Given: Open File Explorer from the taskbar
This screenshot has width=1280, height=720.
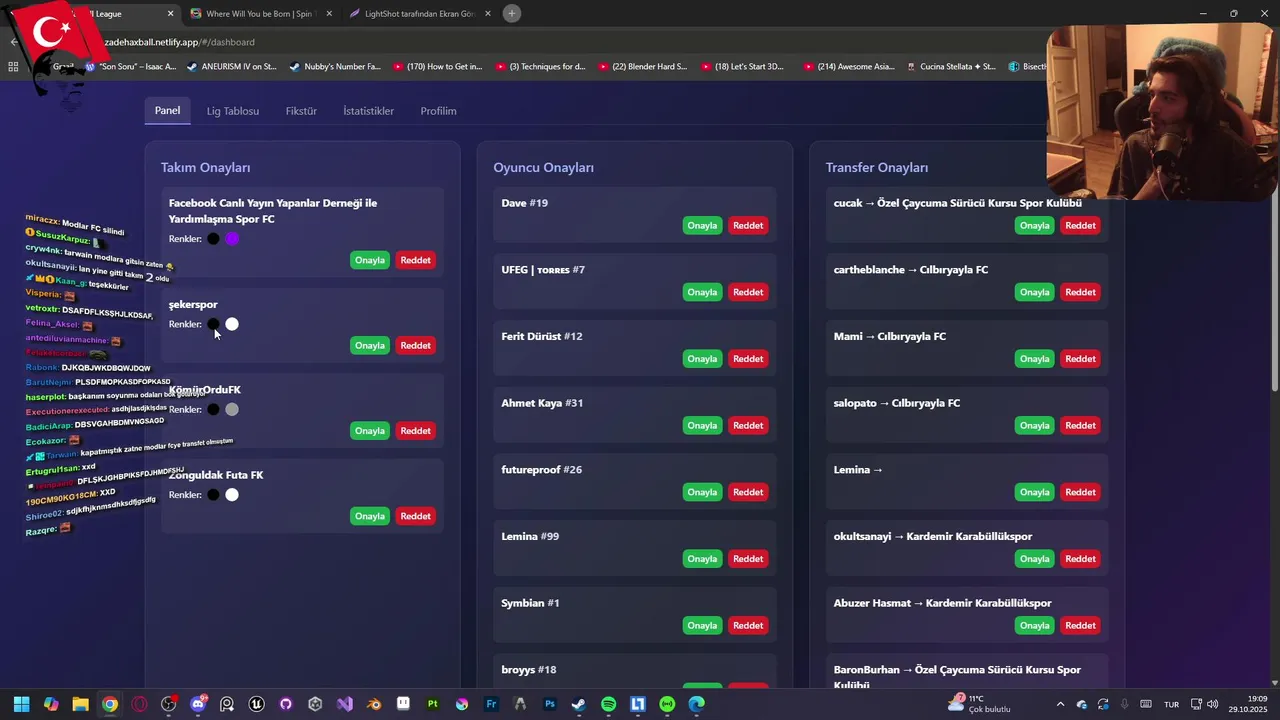Looking at the screenshot, I should coord(80,704).
